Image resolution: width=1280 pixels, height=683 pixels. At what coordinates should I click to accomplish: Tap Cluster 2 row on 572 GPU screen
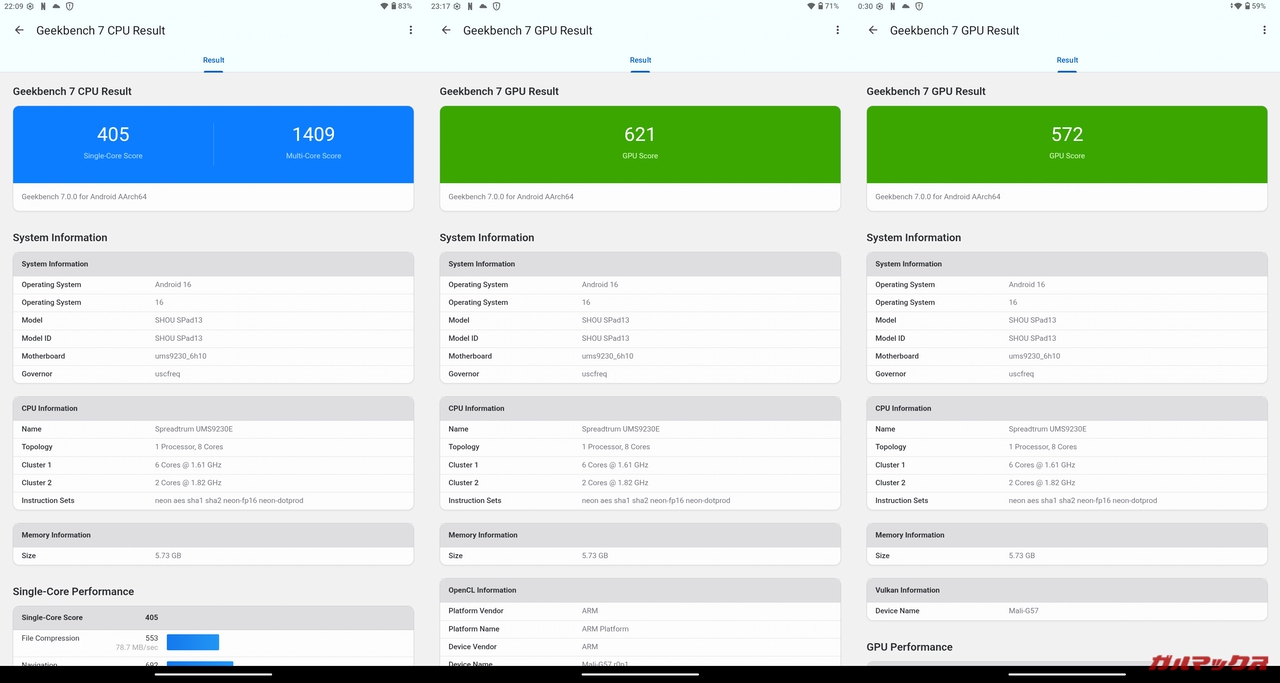(1067, 483)
